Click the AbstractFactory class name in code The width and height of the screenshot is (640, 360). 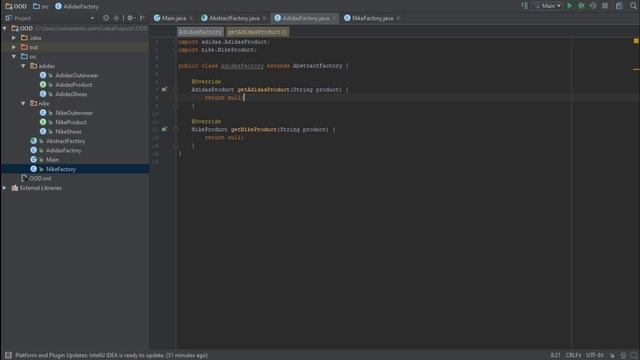tap(317, 66)
